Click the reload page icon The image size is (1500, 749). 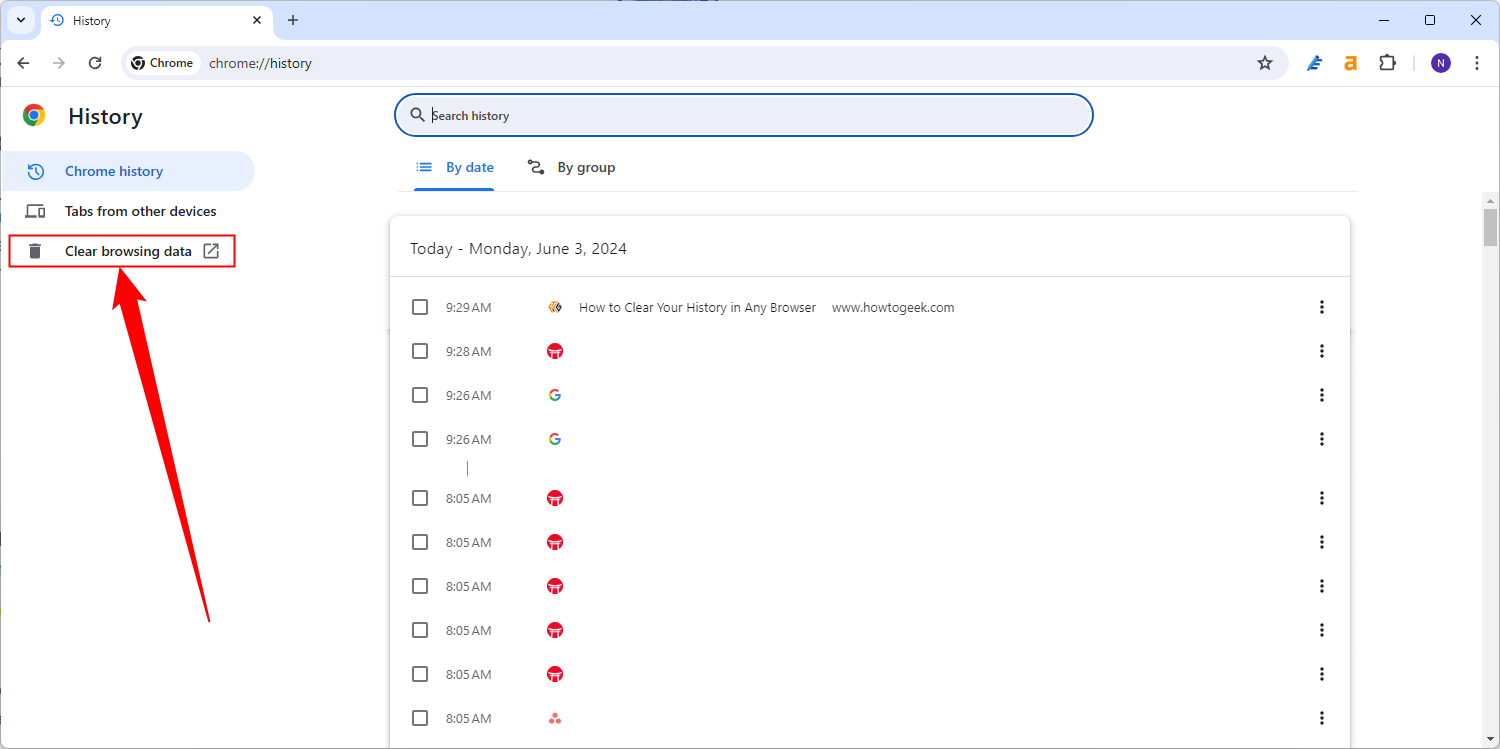[95, 63]
